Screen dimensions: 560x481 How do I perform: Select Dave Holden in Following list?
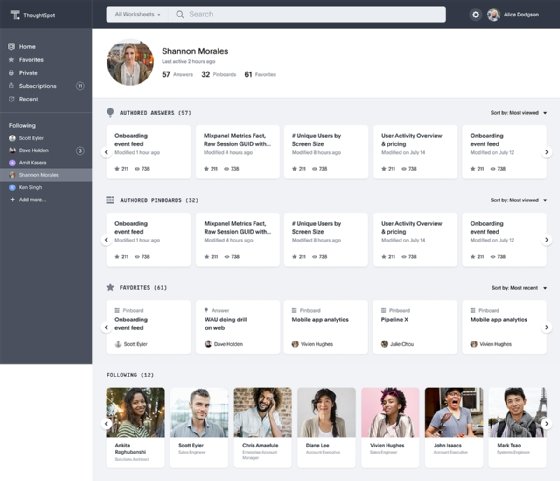[x=34, y=150]
